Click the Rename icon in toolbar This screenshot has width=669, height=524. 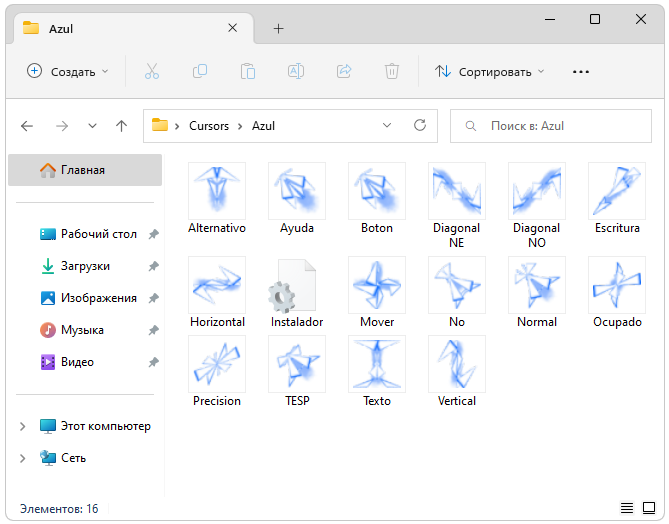(x=296, y=71)
